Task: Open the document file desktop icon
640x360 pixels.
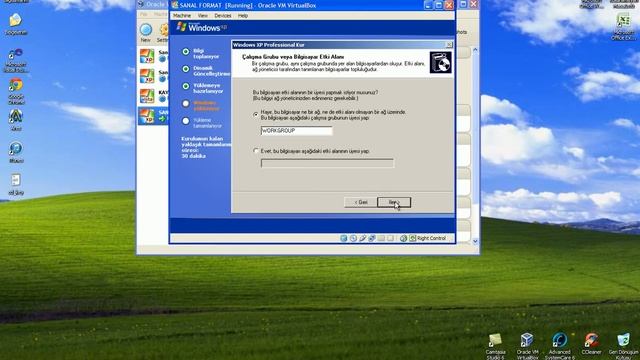Action: pos(16,184)
